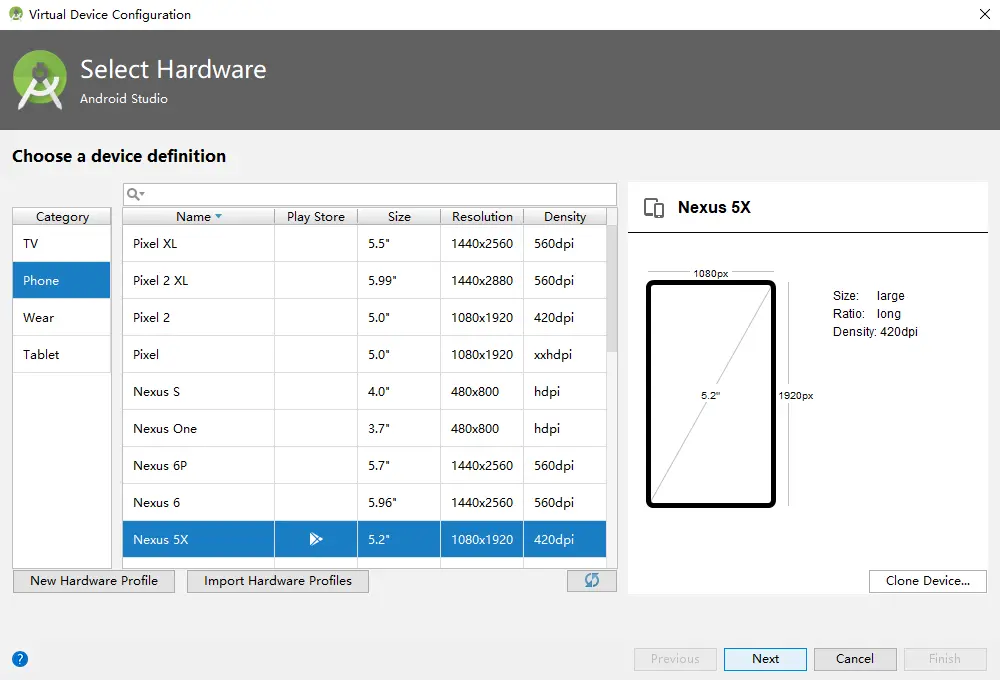Sort by the Density column header
This screenshot has height=680, width=1000.
point(564,216)
